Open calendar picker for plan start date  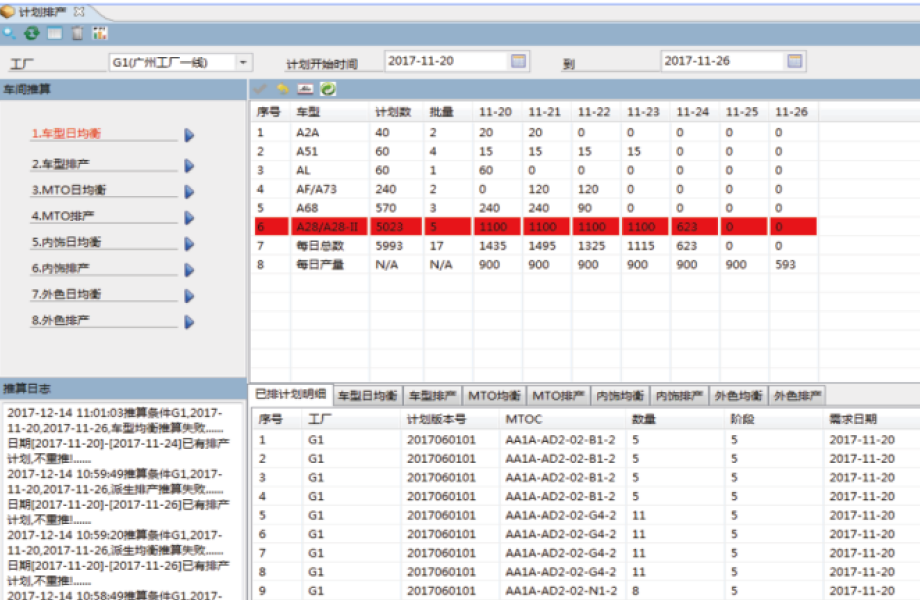(x=518, y=61)
